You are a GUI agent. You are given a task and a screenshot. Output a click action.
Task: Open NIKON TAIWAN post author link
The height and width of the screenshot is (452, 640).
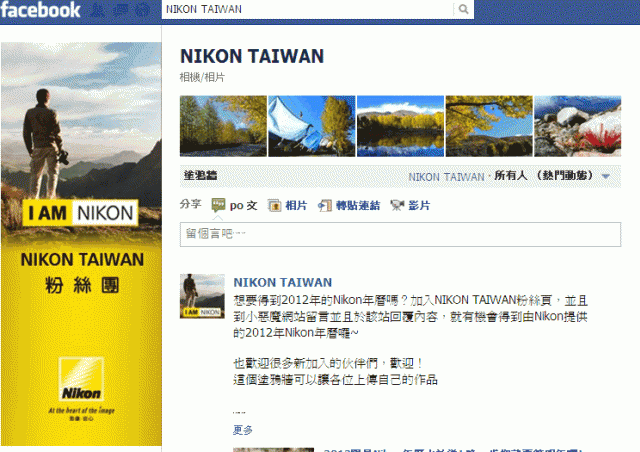point(282,282)
